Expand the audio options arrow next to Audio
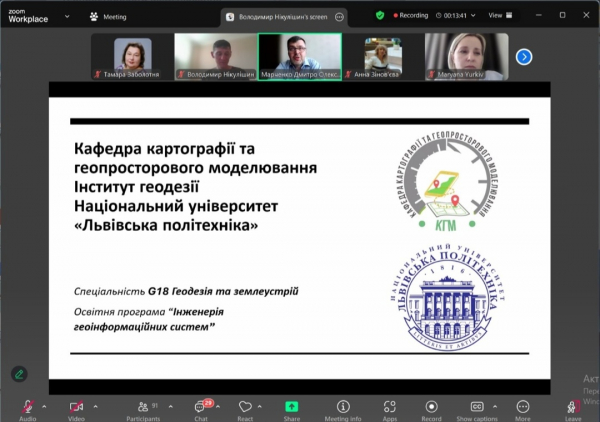600x422 pixels. 46,406
